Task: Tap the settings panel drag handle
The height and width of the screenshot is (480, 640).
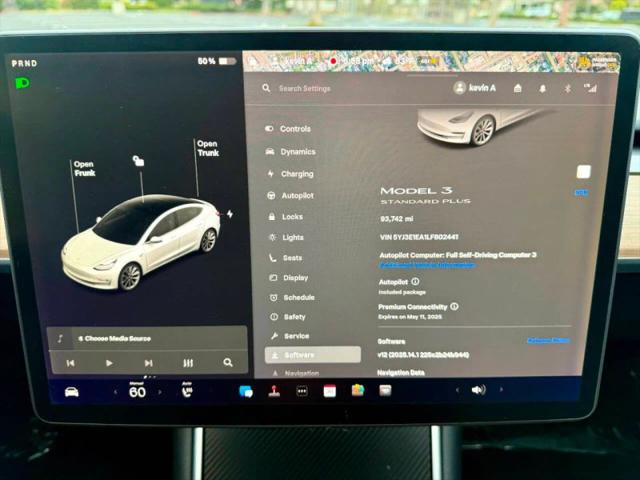Action: point(431,76)
